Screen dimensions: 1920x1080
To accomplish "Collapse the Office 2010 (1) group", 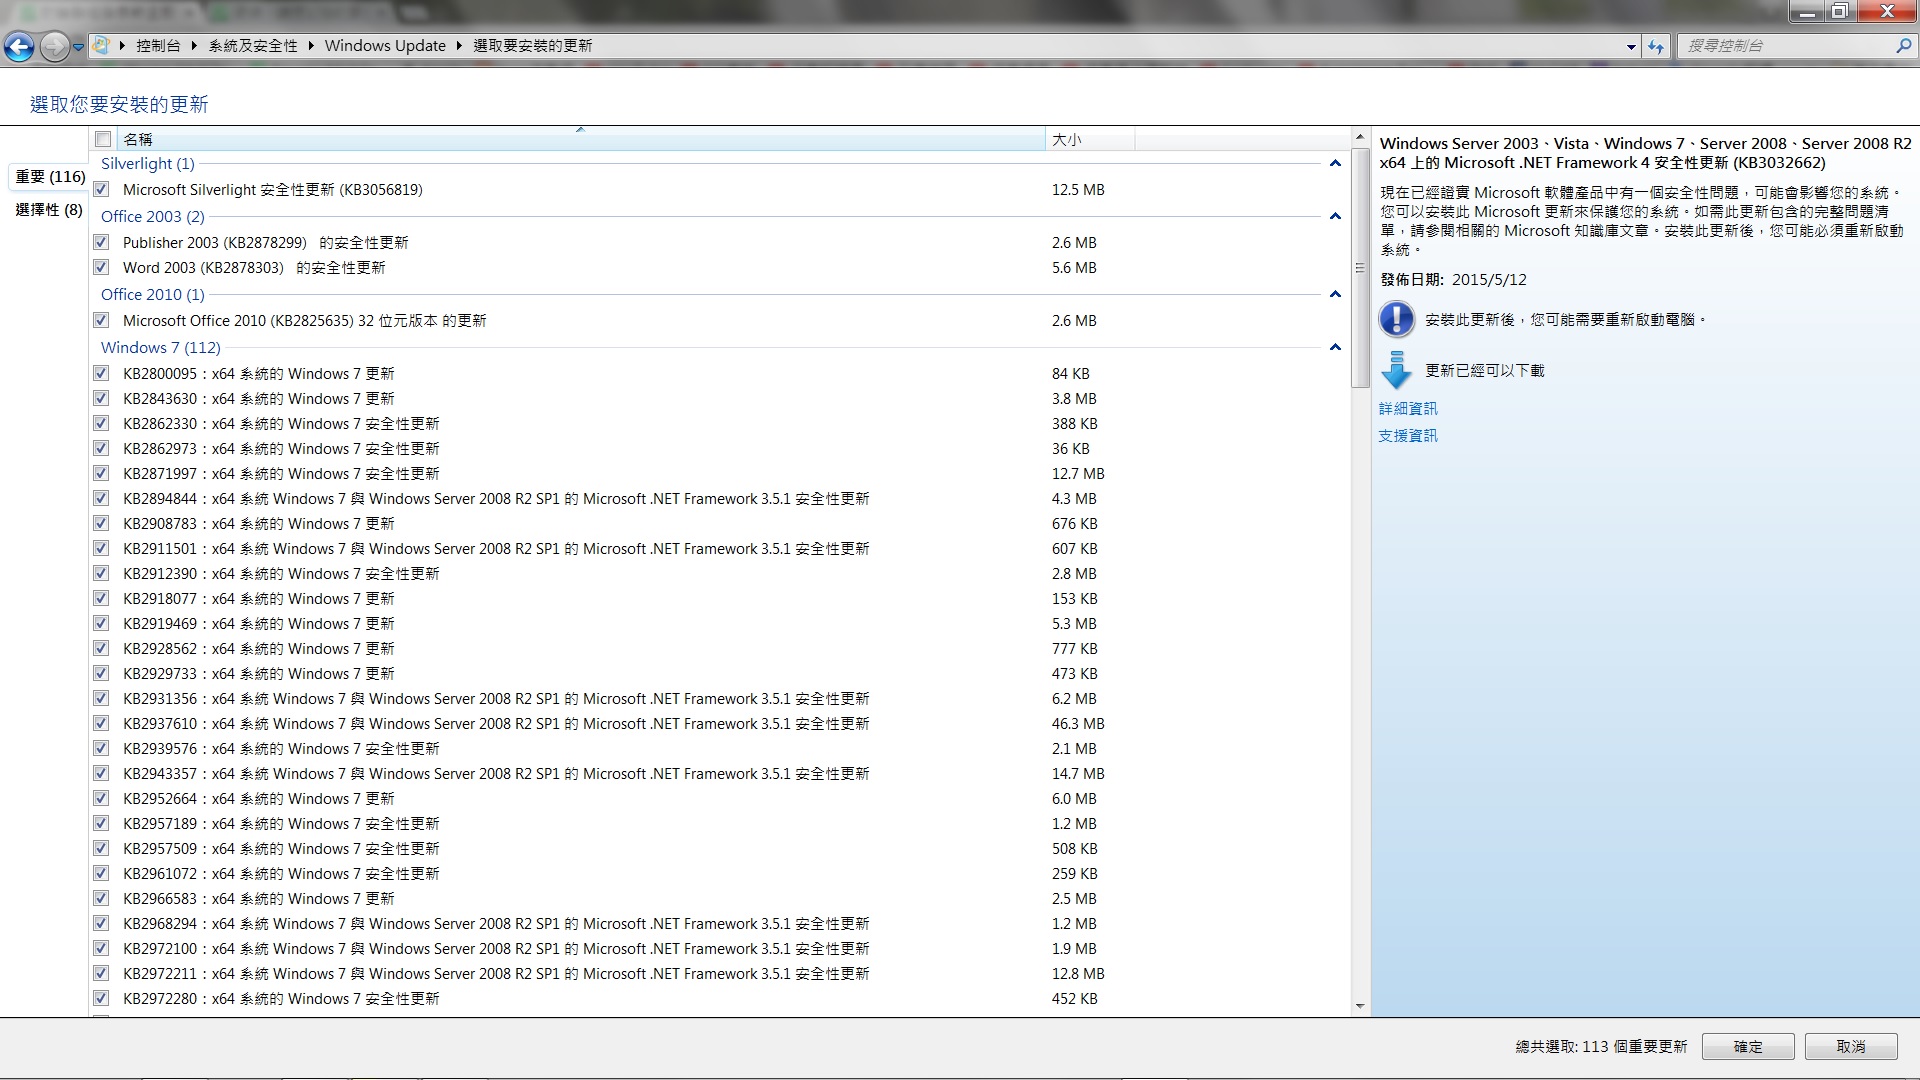I will pyautogui.click(x=1335, y=294).
